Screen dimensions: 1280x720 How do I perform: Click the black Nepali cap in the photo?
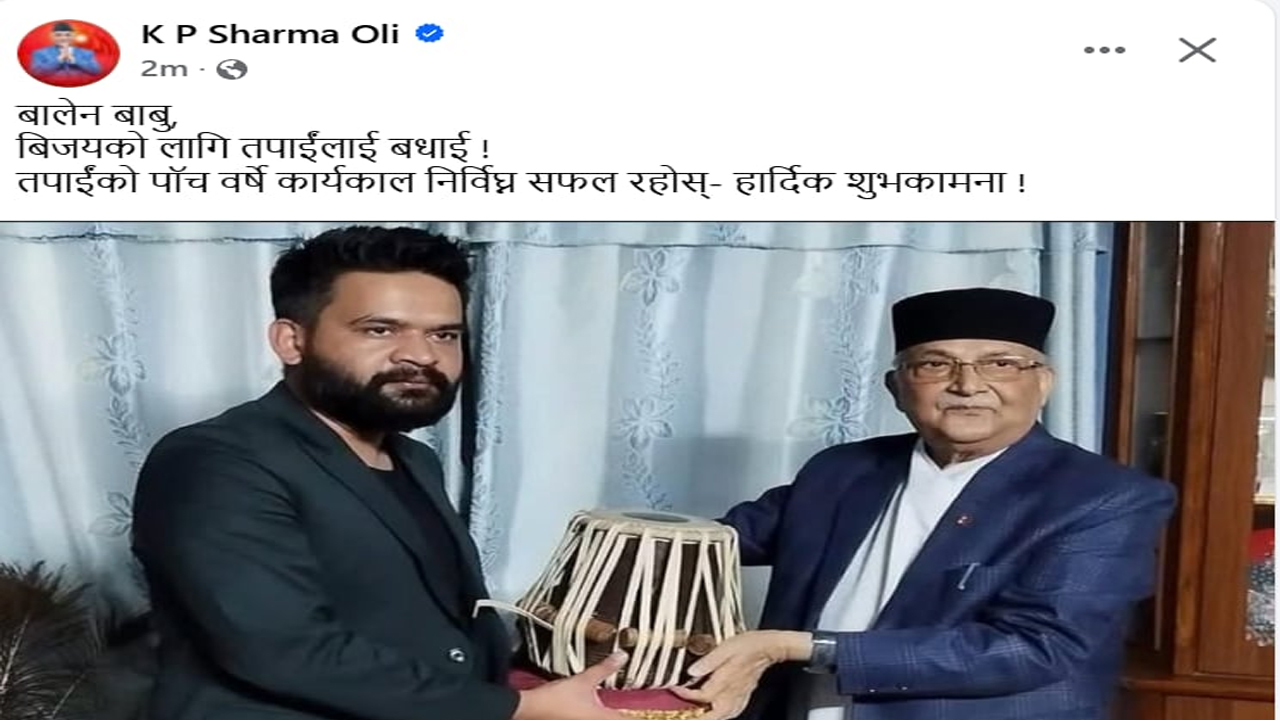coord(972,318)
